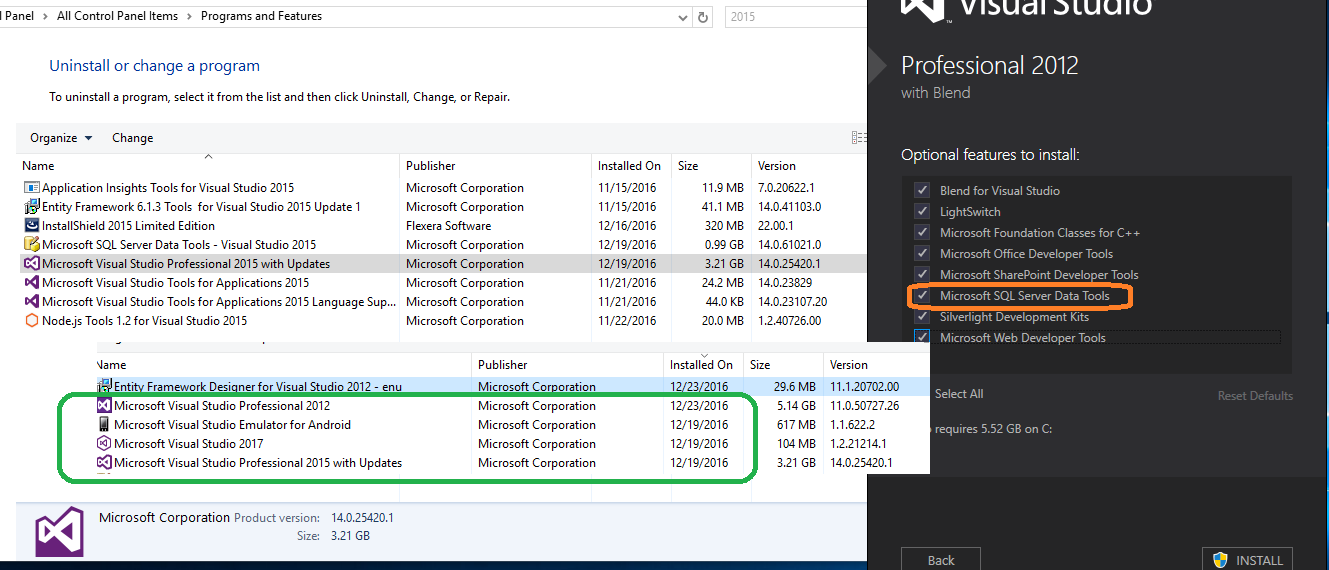Click the Visual Studio Emulator for Android icon

(104, 425)
